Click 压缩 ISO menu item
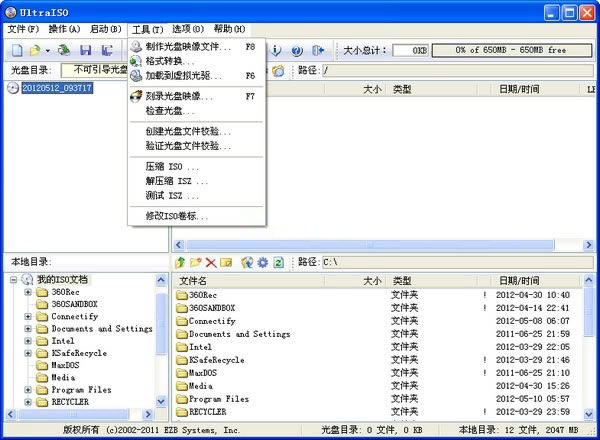Viewport: 600px width, 440px height. [171, 166]
